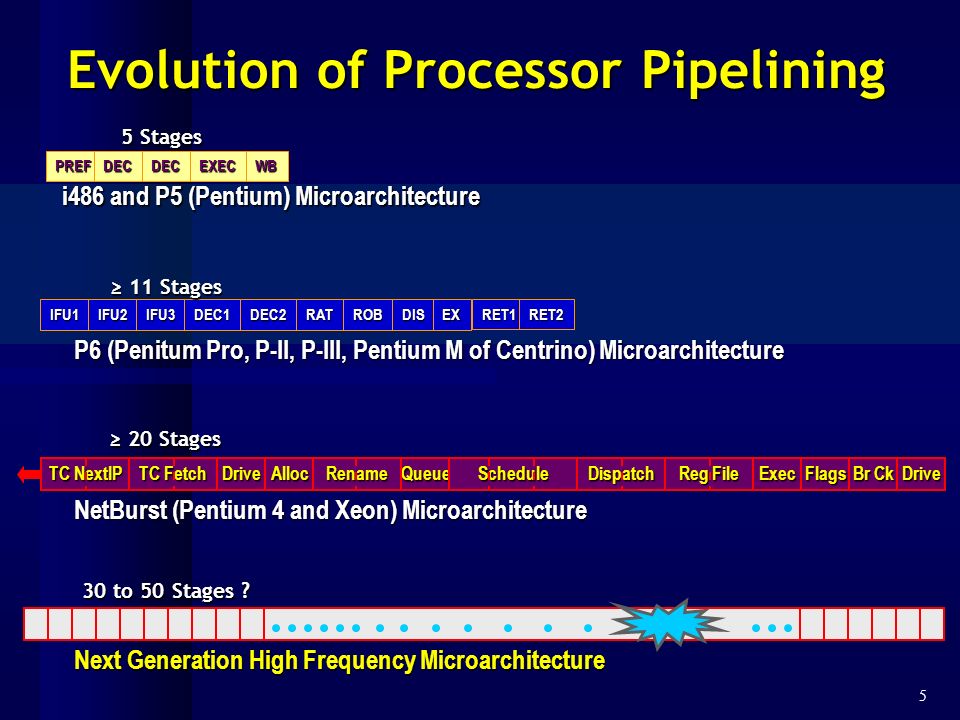Select the IFU2 stage box
Screen dimensions: 960x720
pyautogui.click(x=113, y=315)
